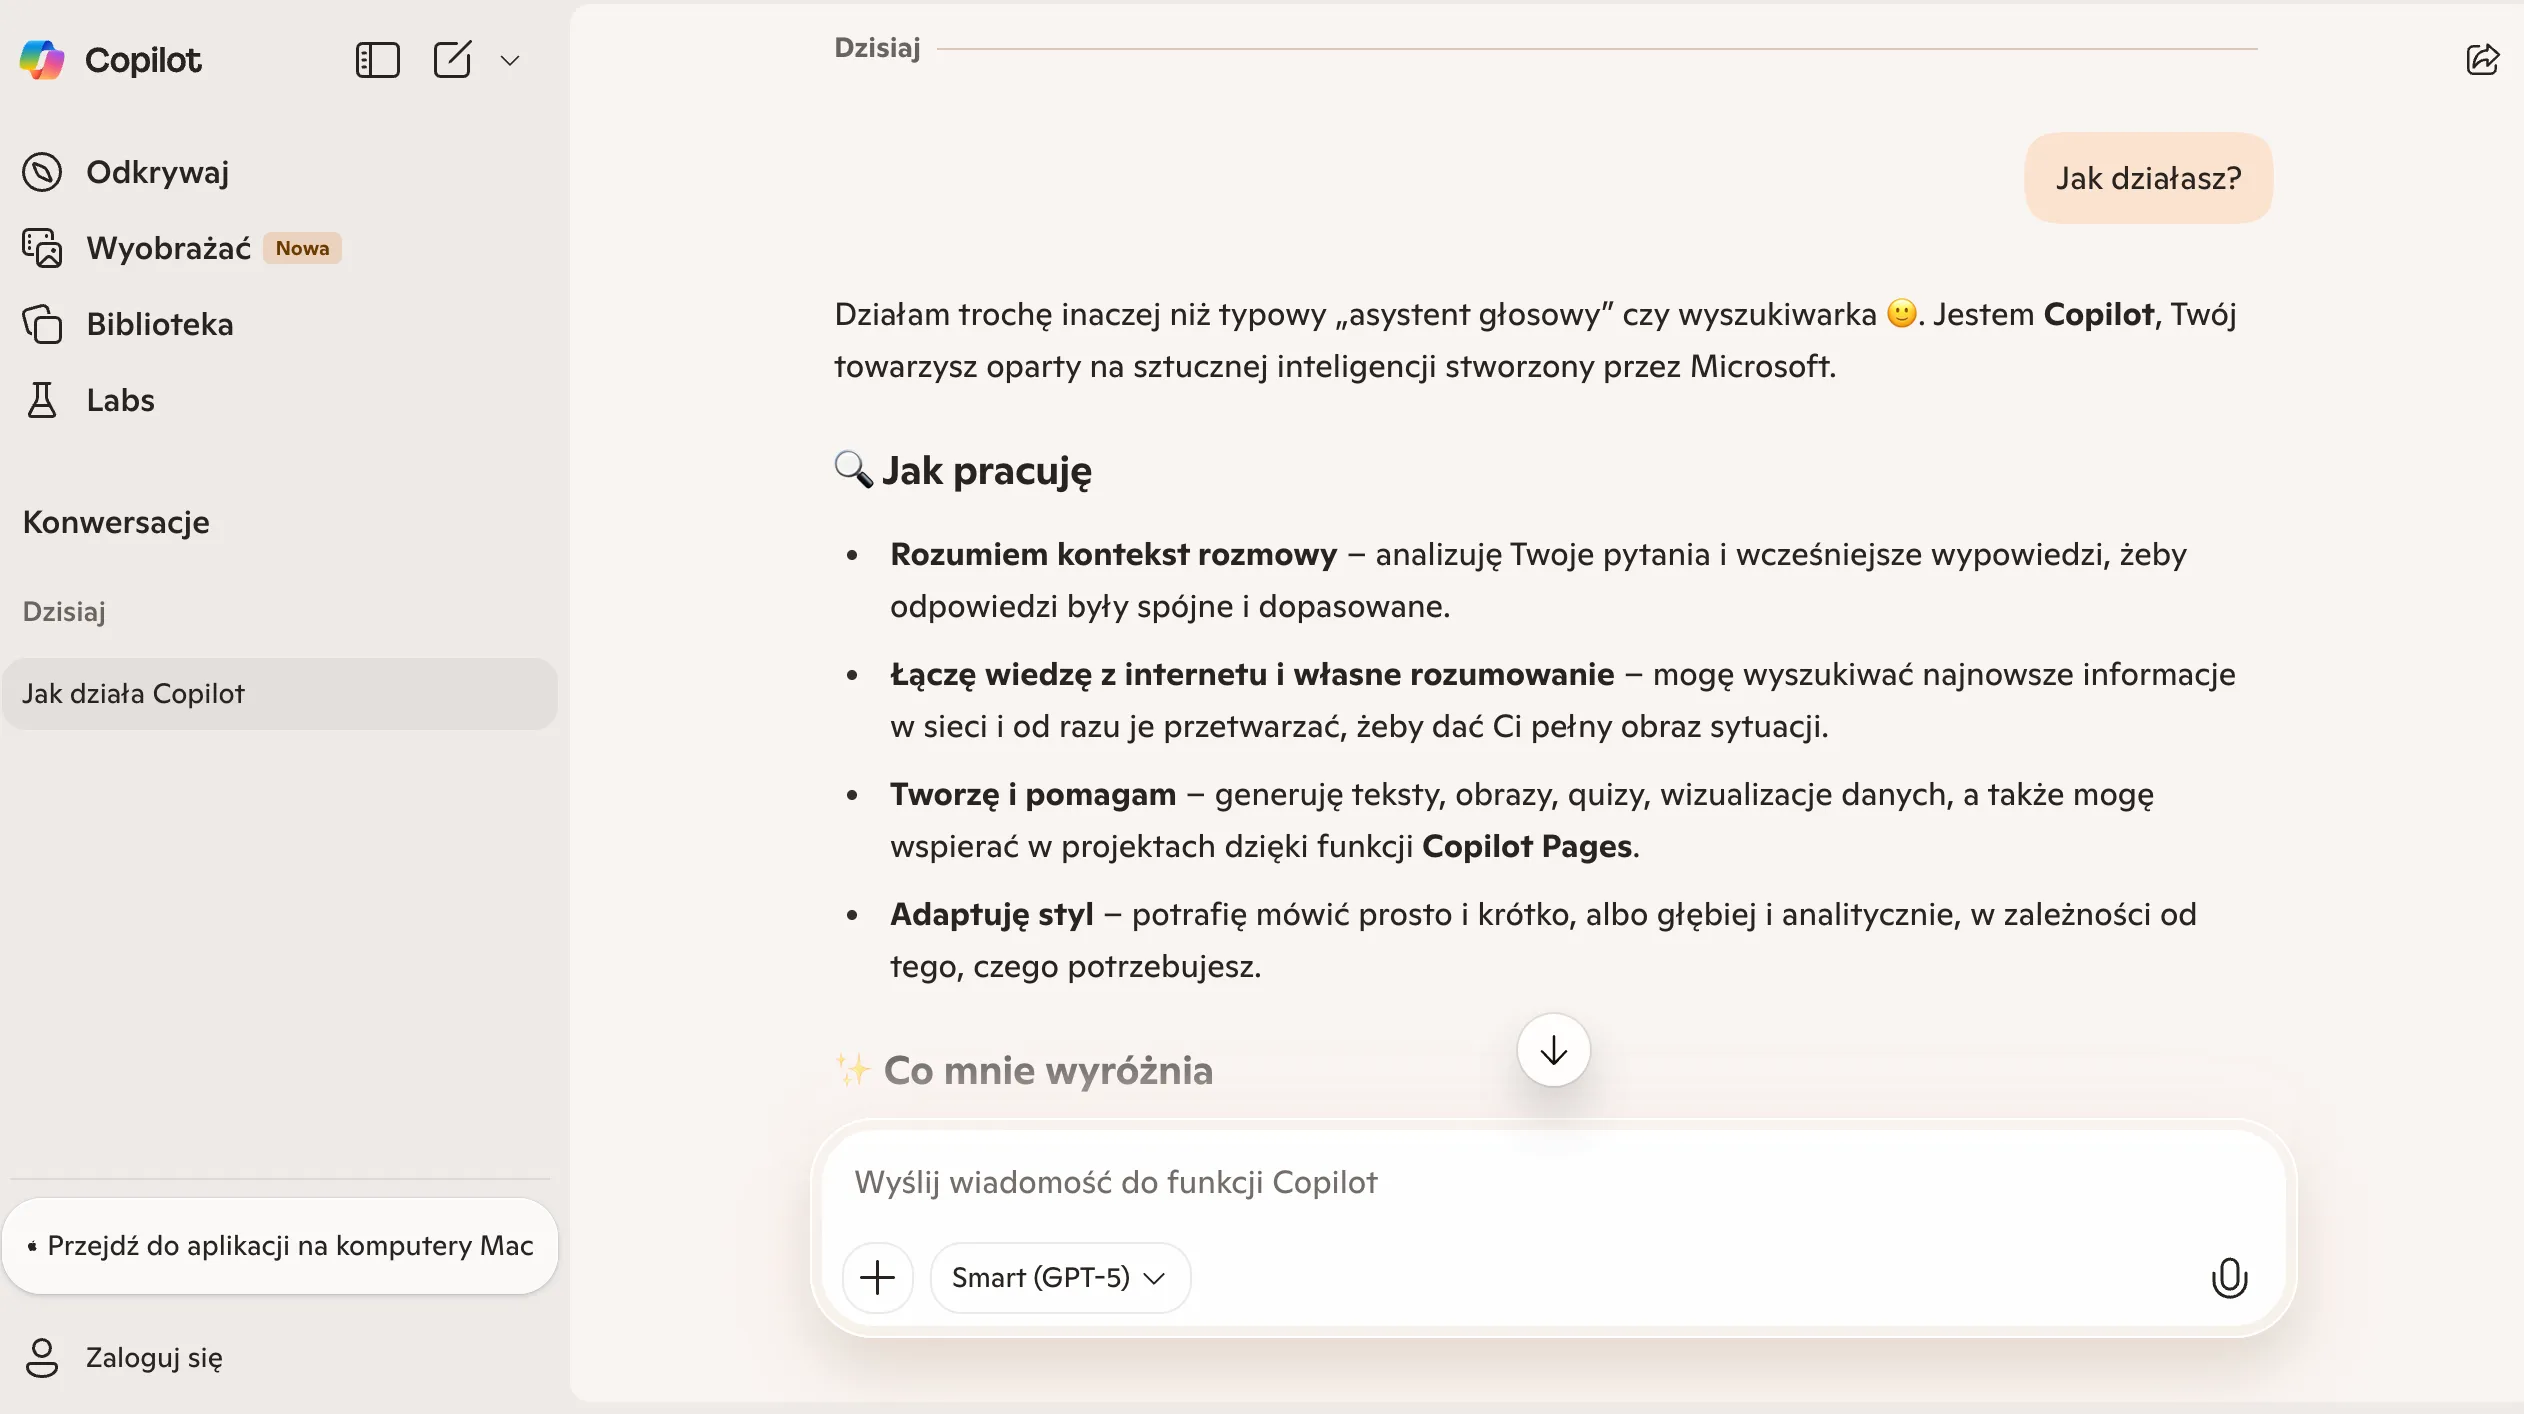Viewport: 2524px width, 1414px height.
Task: Start a new chat with compose icon
Action: 452,60
